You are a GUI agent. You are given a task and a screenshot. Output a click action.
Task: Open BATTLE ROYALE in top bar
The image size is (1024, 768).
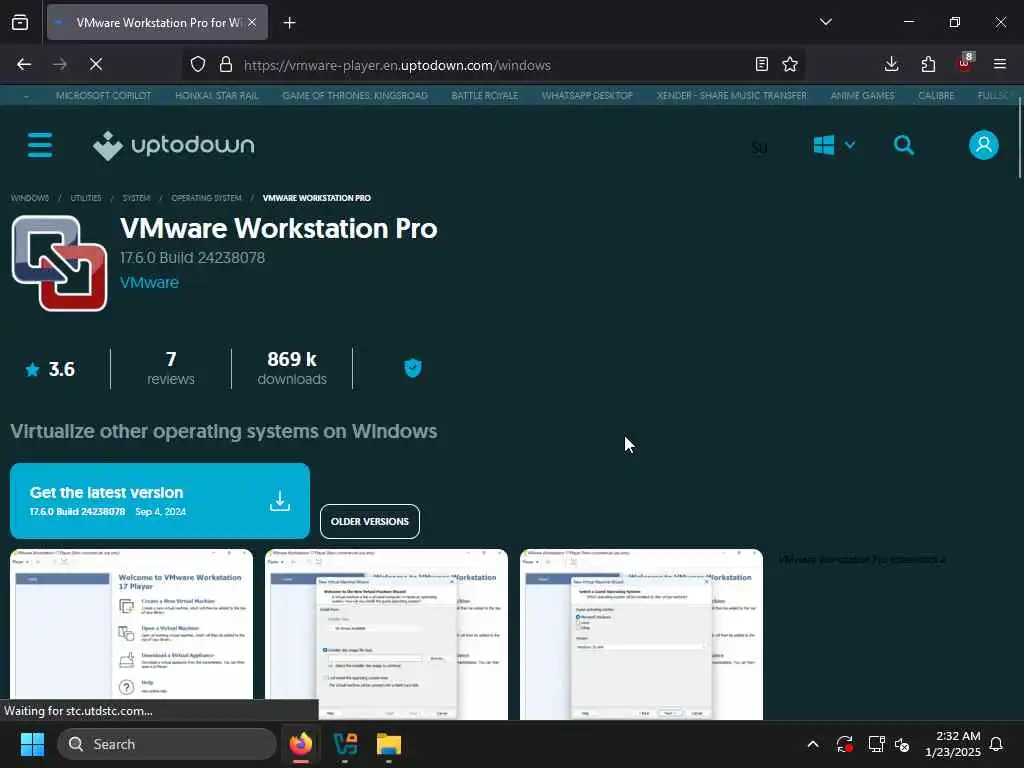[485, 95]
